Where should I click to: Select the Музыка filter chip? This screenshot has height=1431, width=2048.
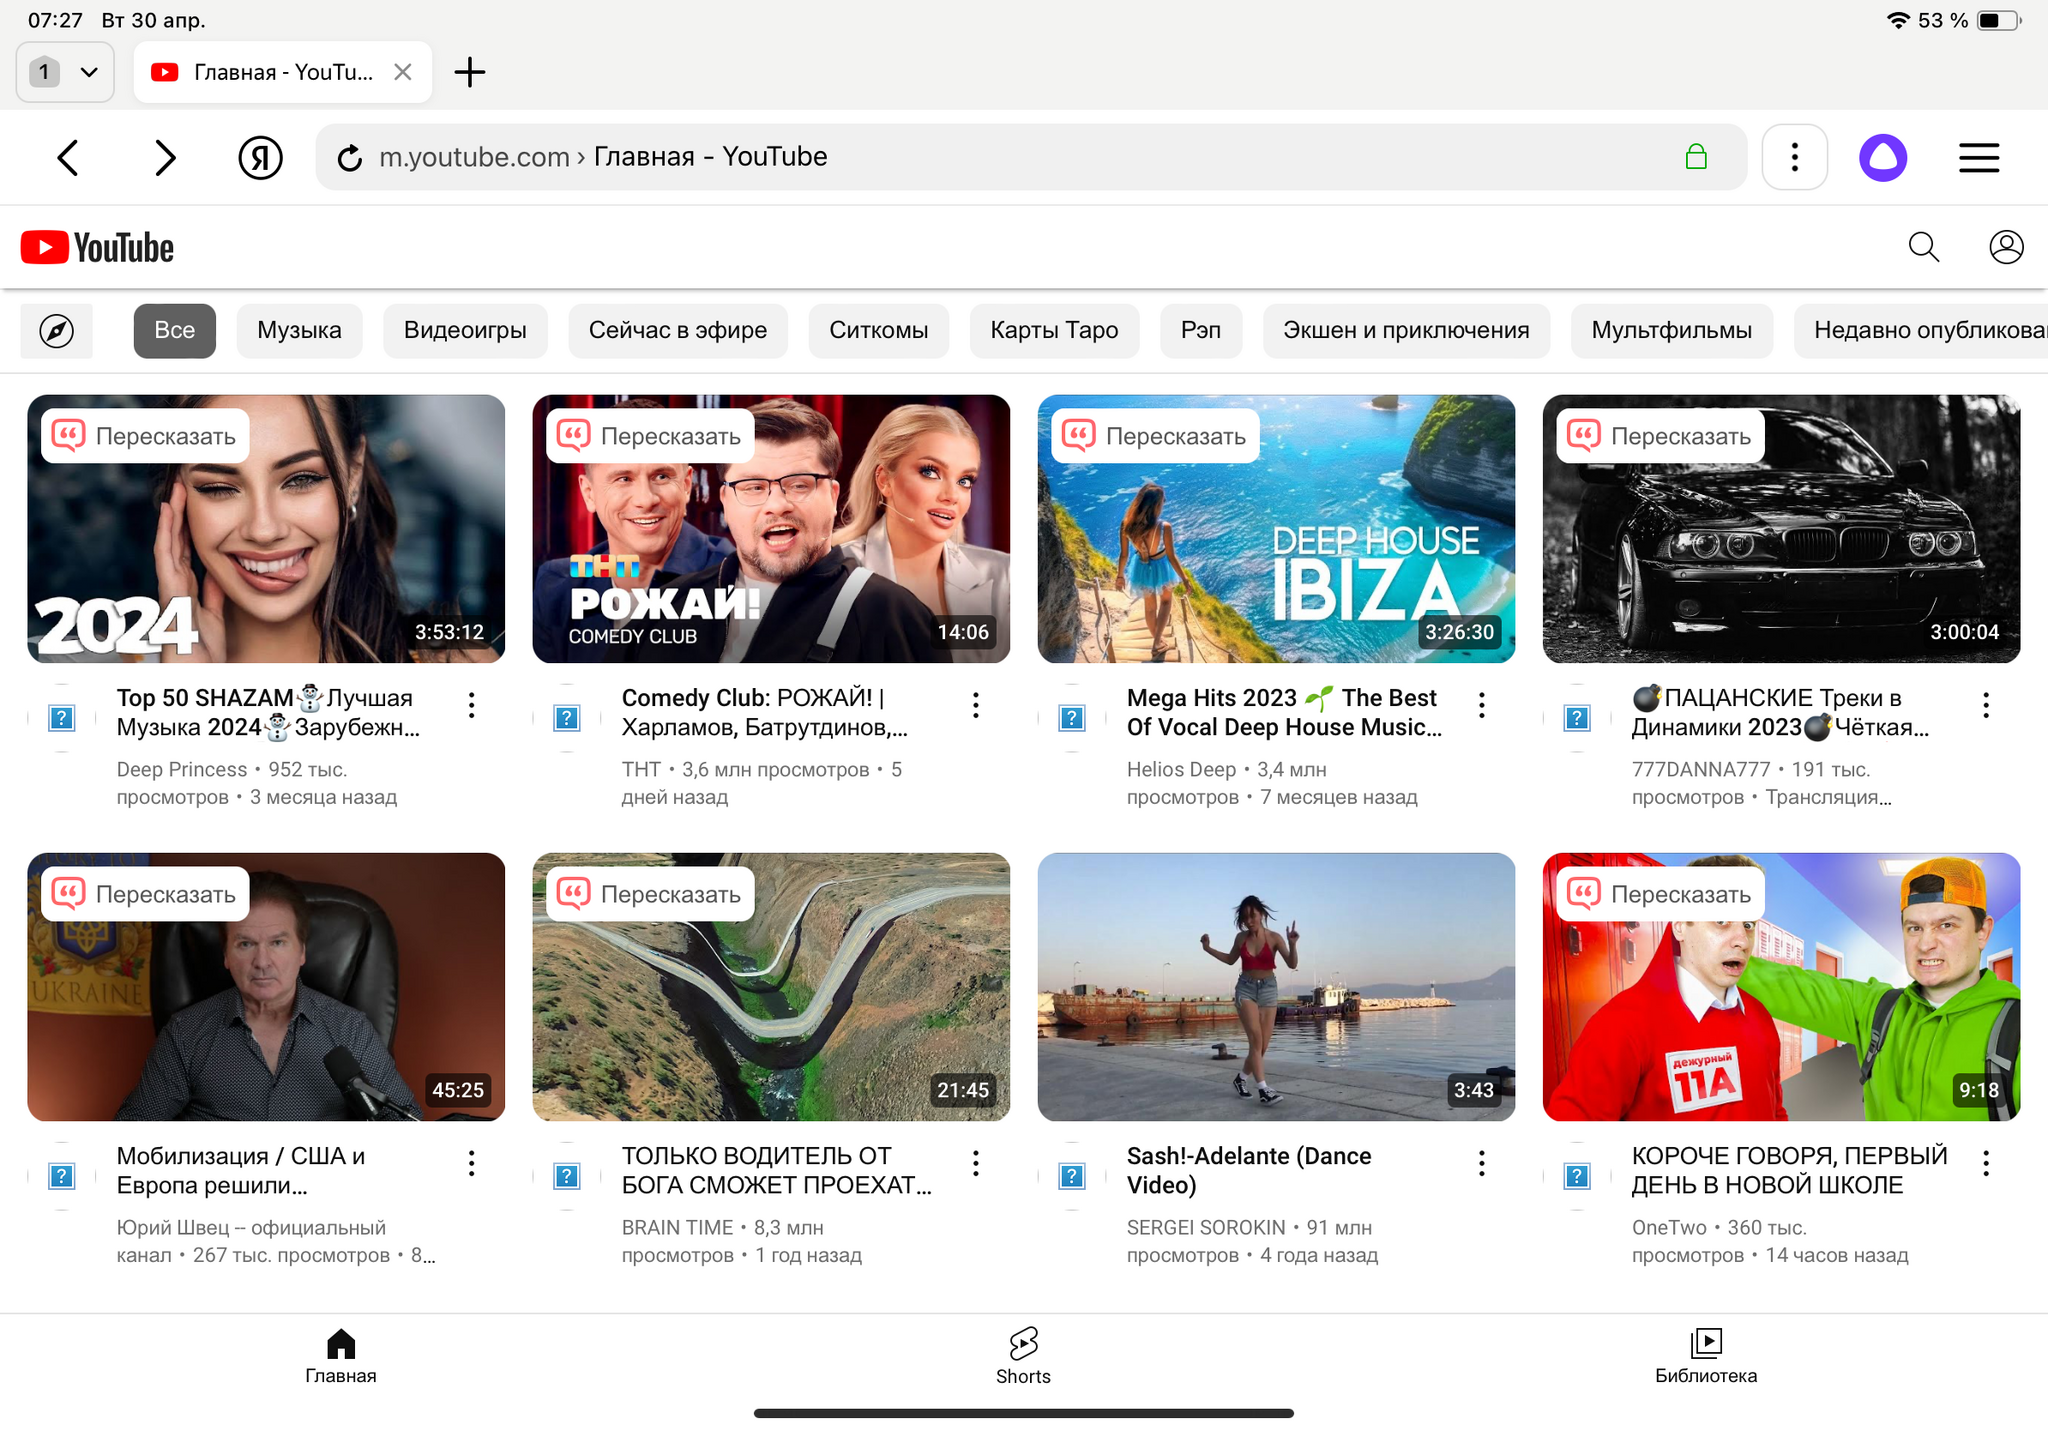(x=299, y=331)
